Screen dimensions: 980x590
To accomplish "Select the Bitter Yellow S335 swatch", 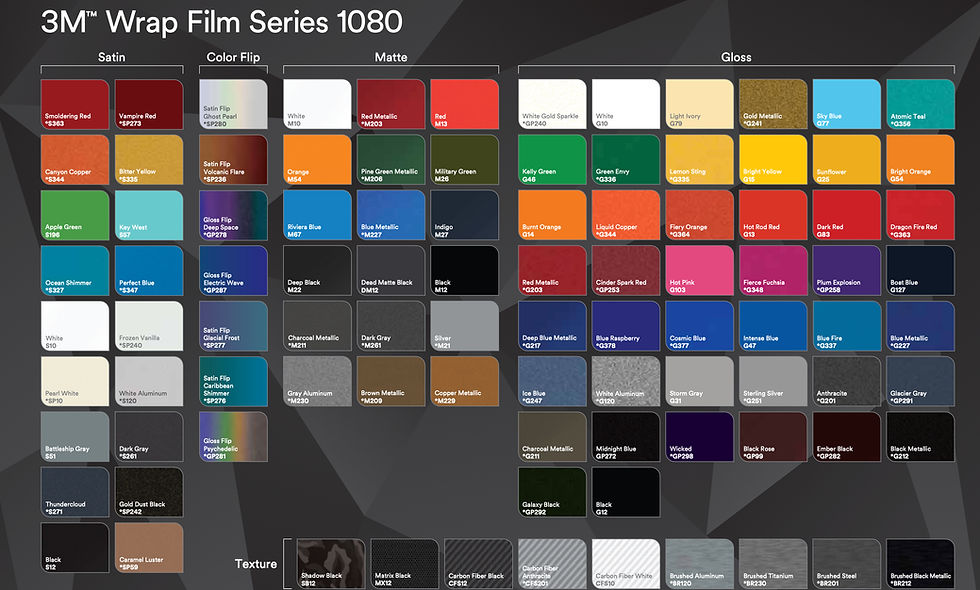I will tap(149, 160).
